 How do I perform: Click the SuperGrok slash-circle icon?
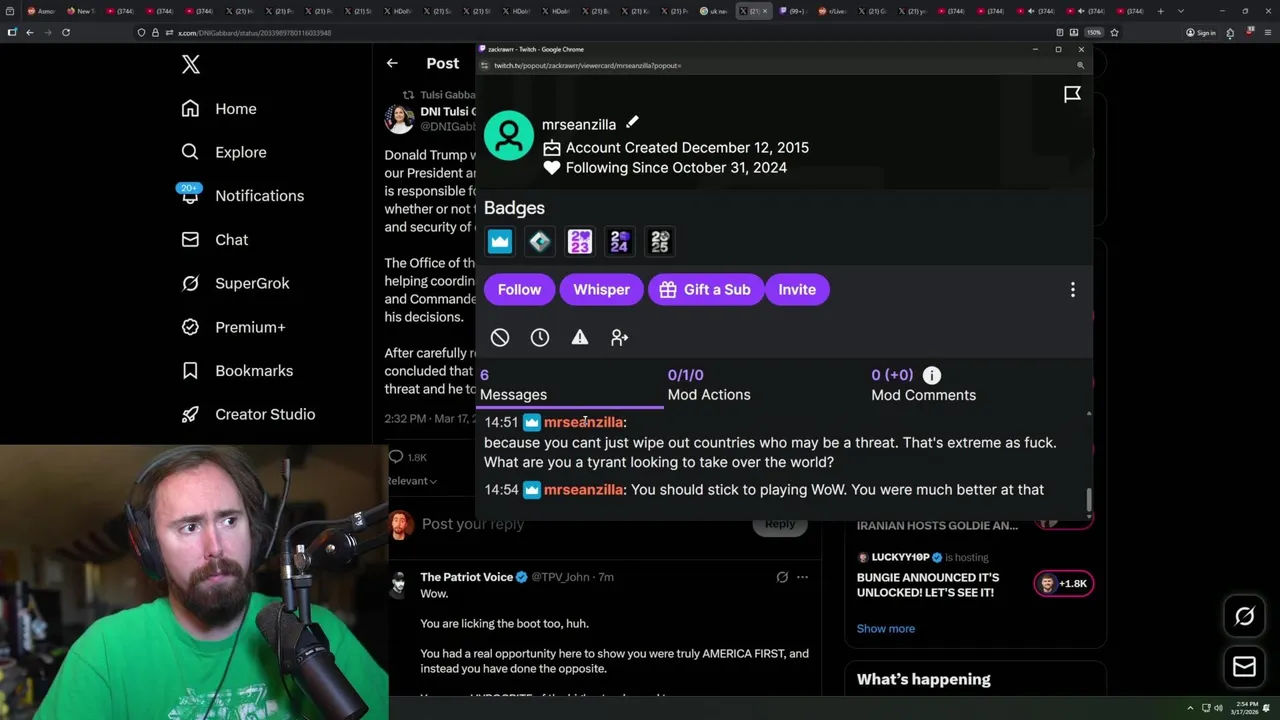(190, 283)
